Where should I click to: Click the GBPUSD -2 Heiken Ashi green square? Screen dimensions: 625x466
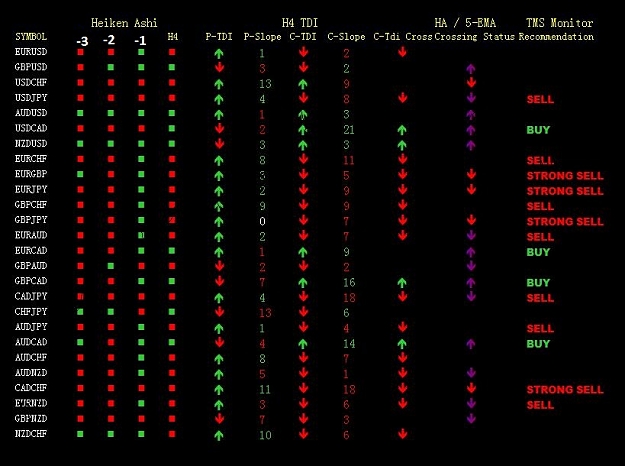111,67
